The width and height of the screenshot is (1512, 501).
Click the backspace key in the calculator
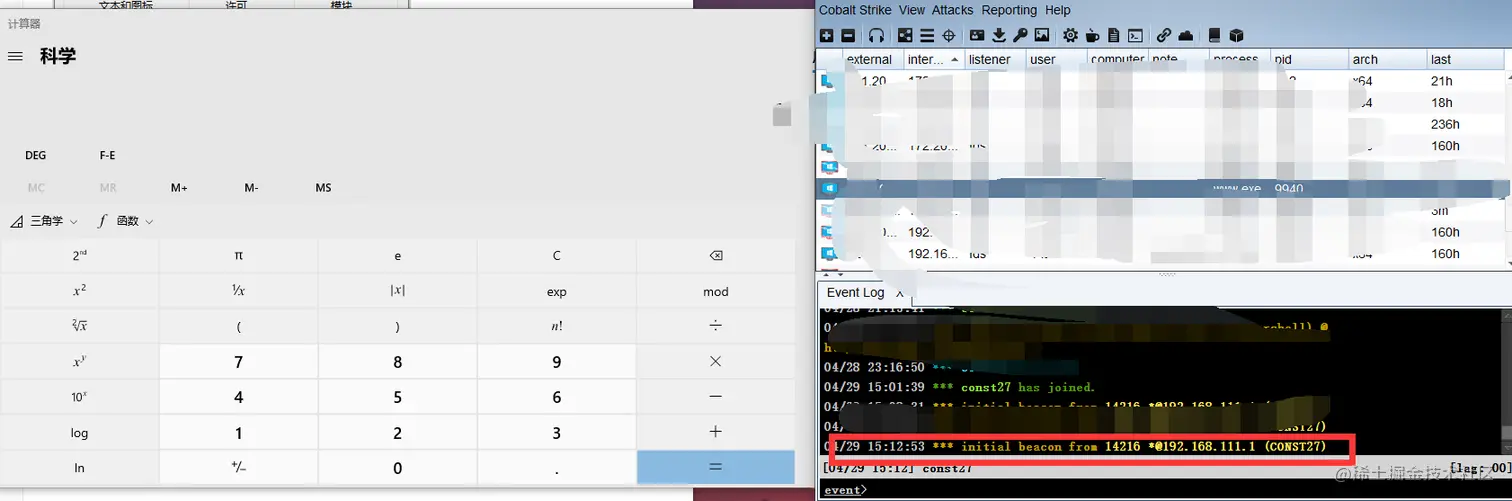[x=715, y=256]
